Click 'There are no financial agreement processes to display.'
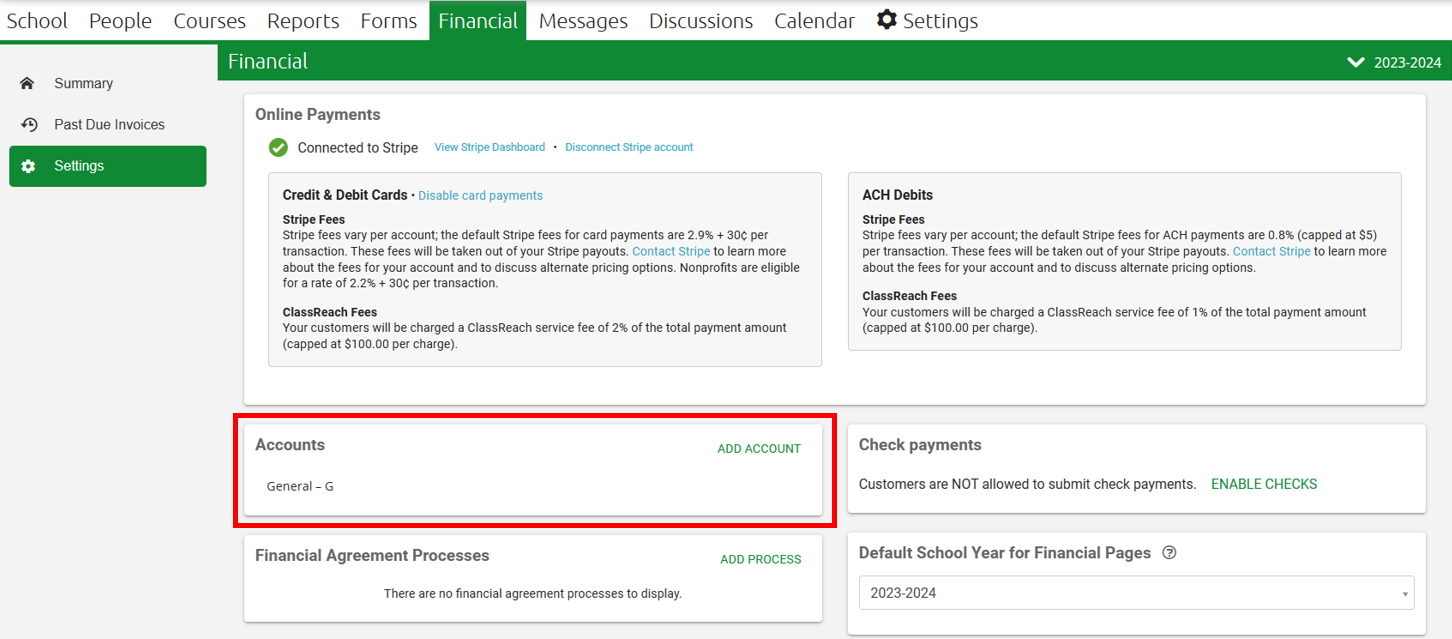The image size is (1452, 639). click(x=533, y=593)
